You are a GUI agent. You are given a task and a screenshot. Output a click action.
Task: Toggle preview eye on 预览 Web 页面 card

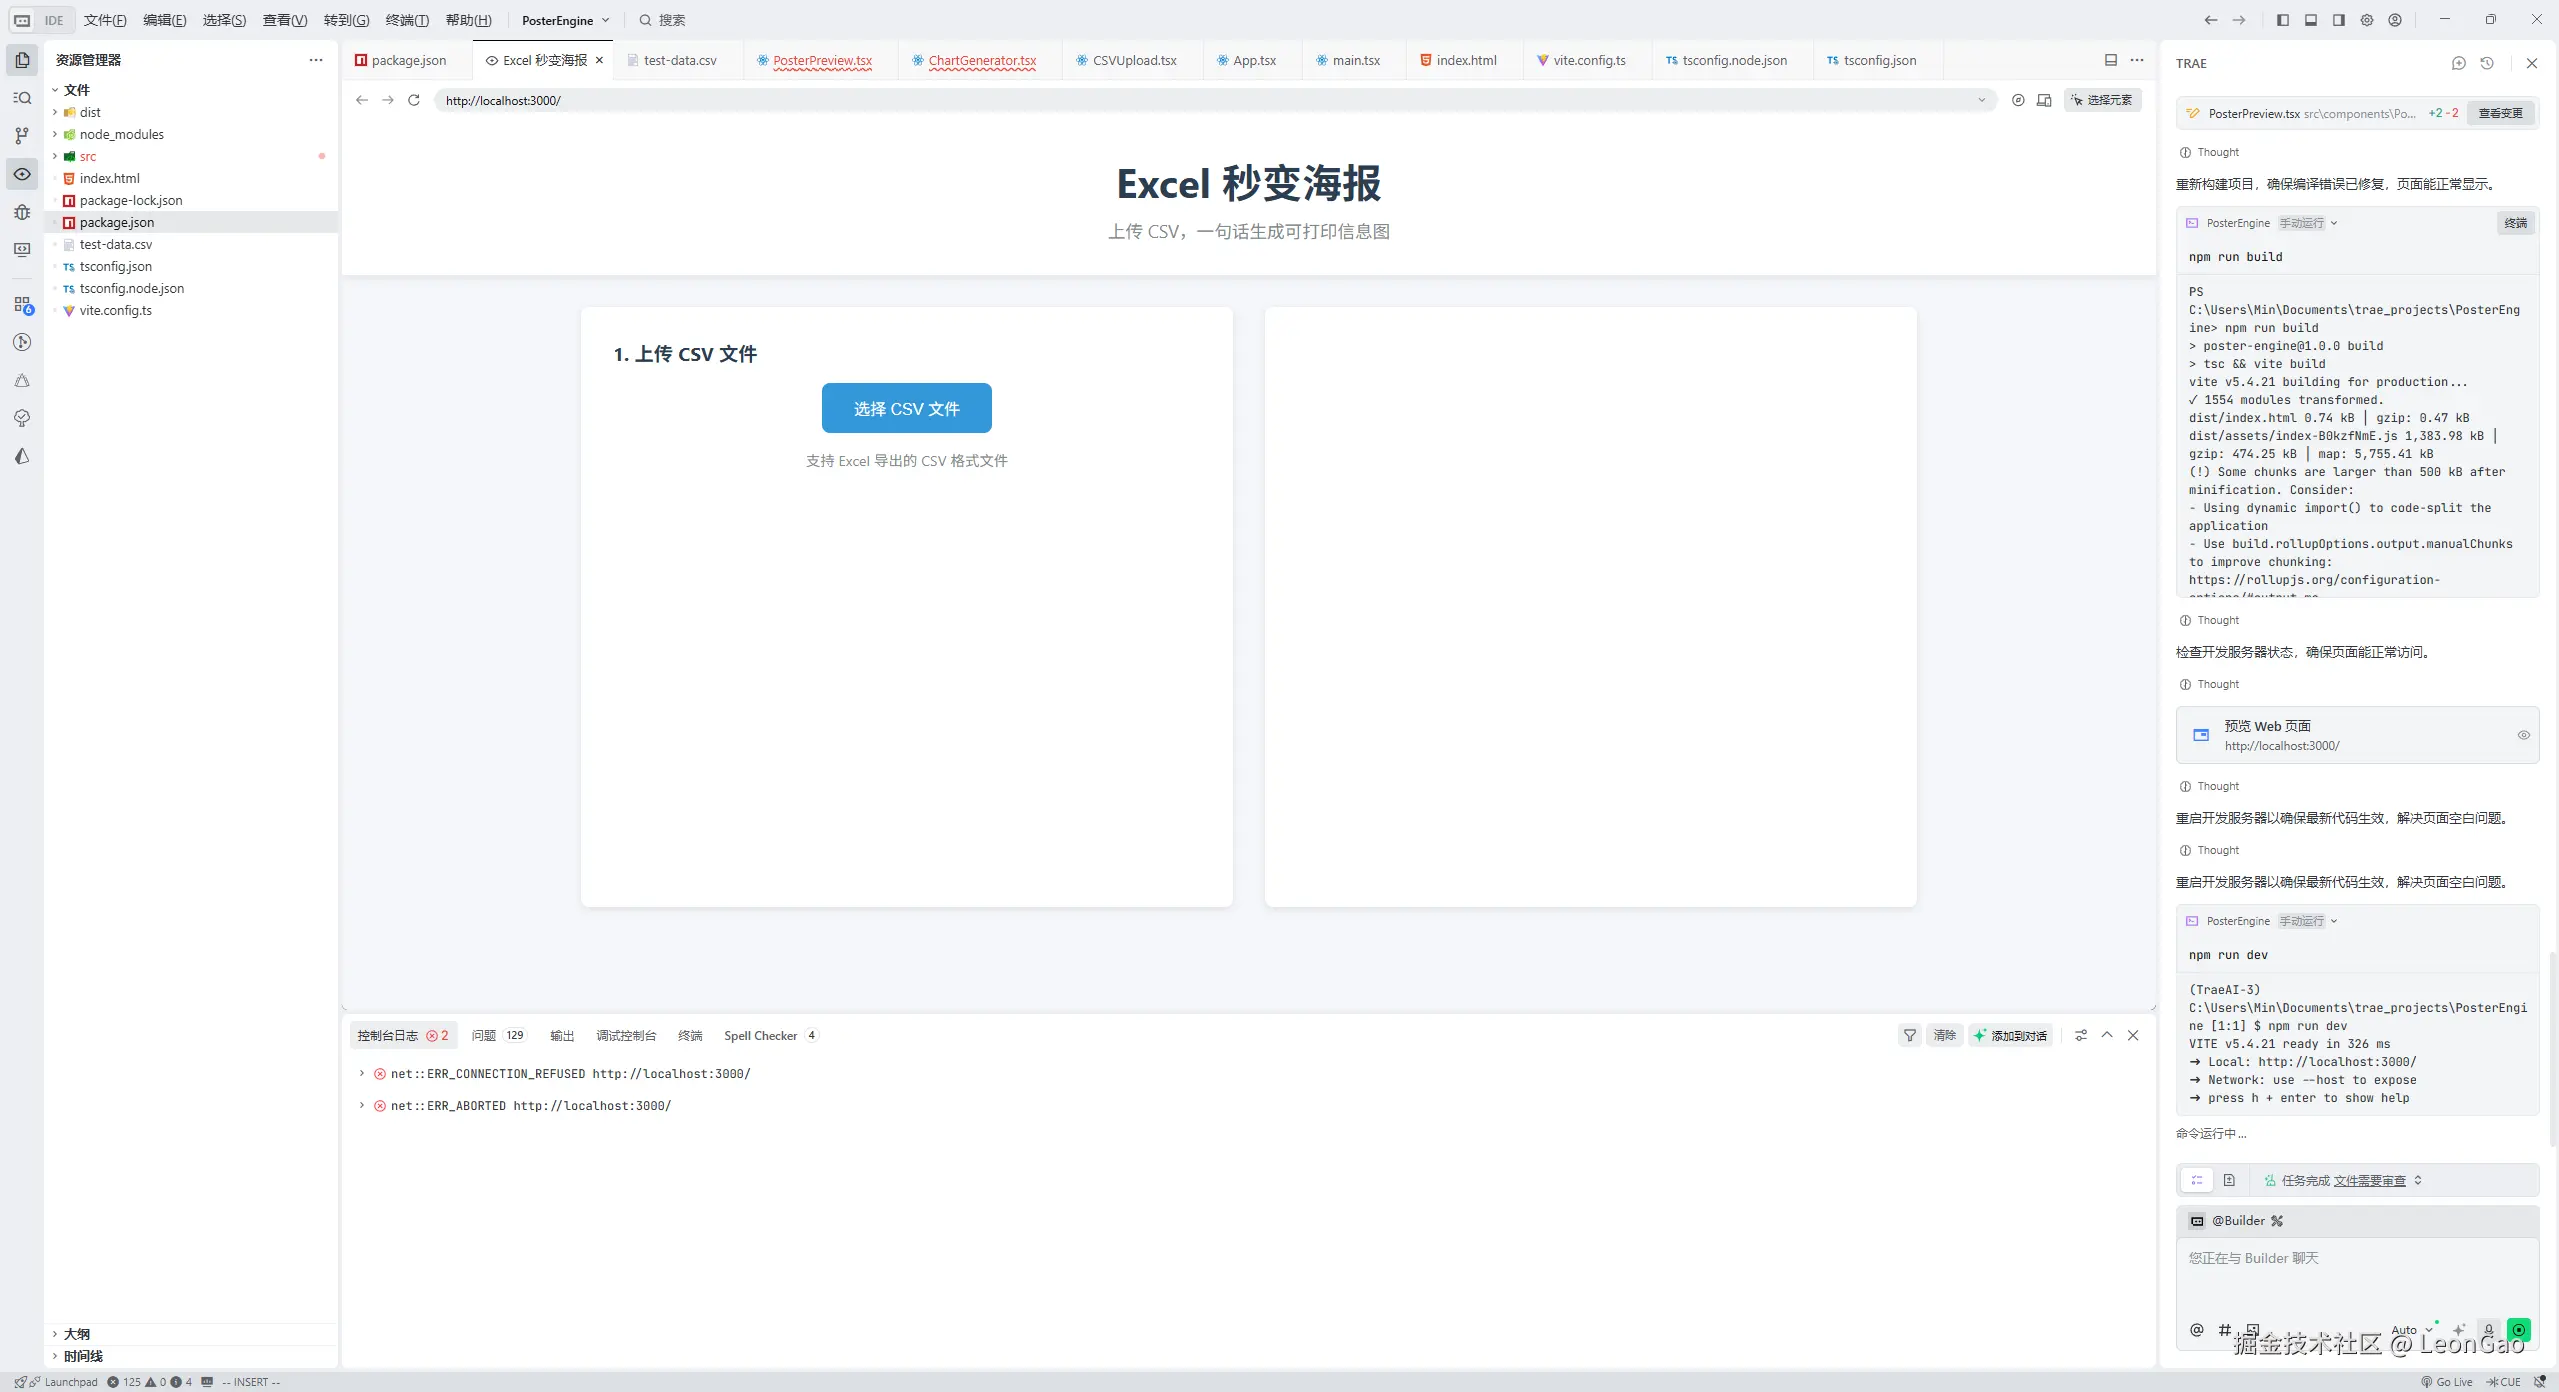tap(2523, 735)
